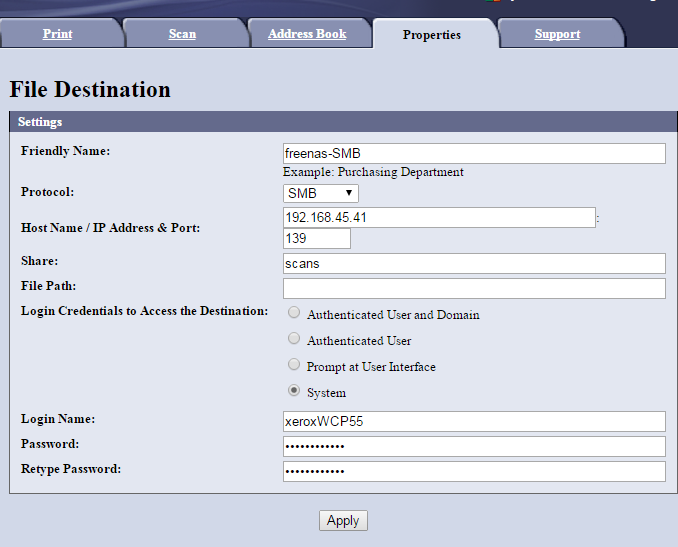Screen dimensions: 678x547
Task: Go to the Support tab
Action: pyautogui.click(x=557, y=34)
